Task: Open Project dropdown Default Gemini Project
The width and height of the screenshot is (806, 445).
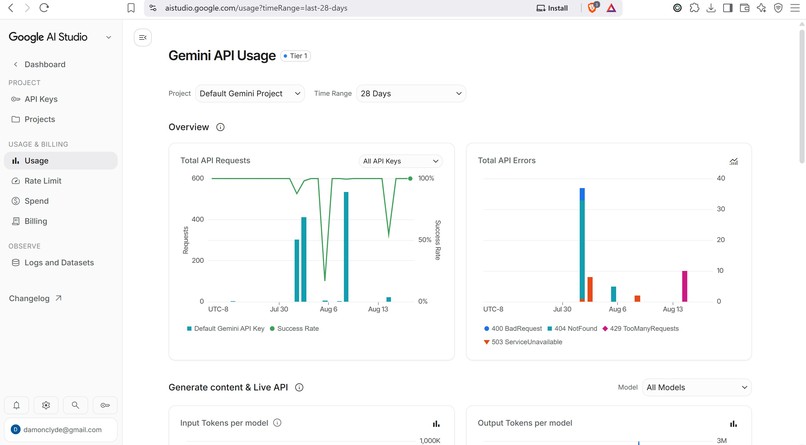Action: [x=250, y=94]
